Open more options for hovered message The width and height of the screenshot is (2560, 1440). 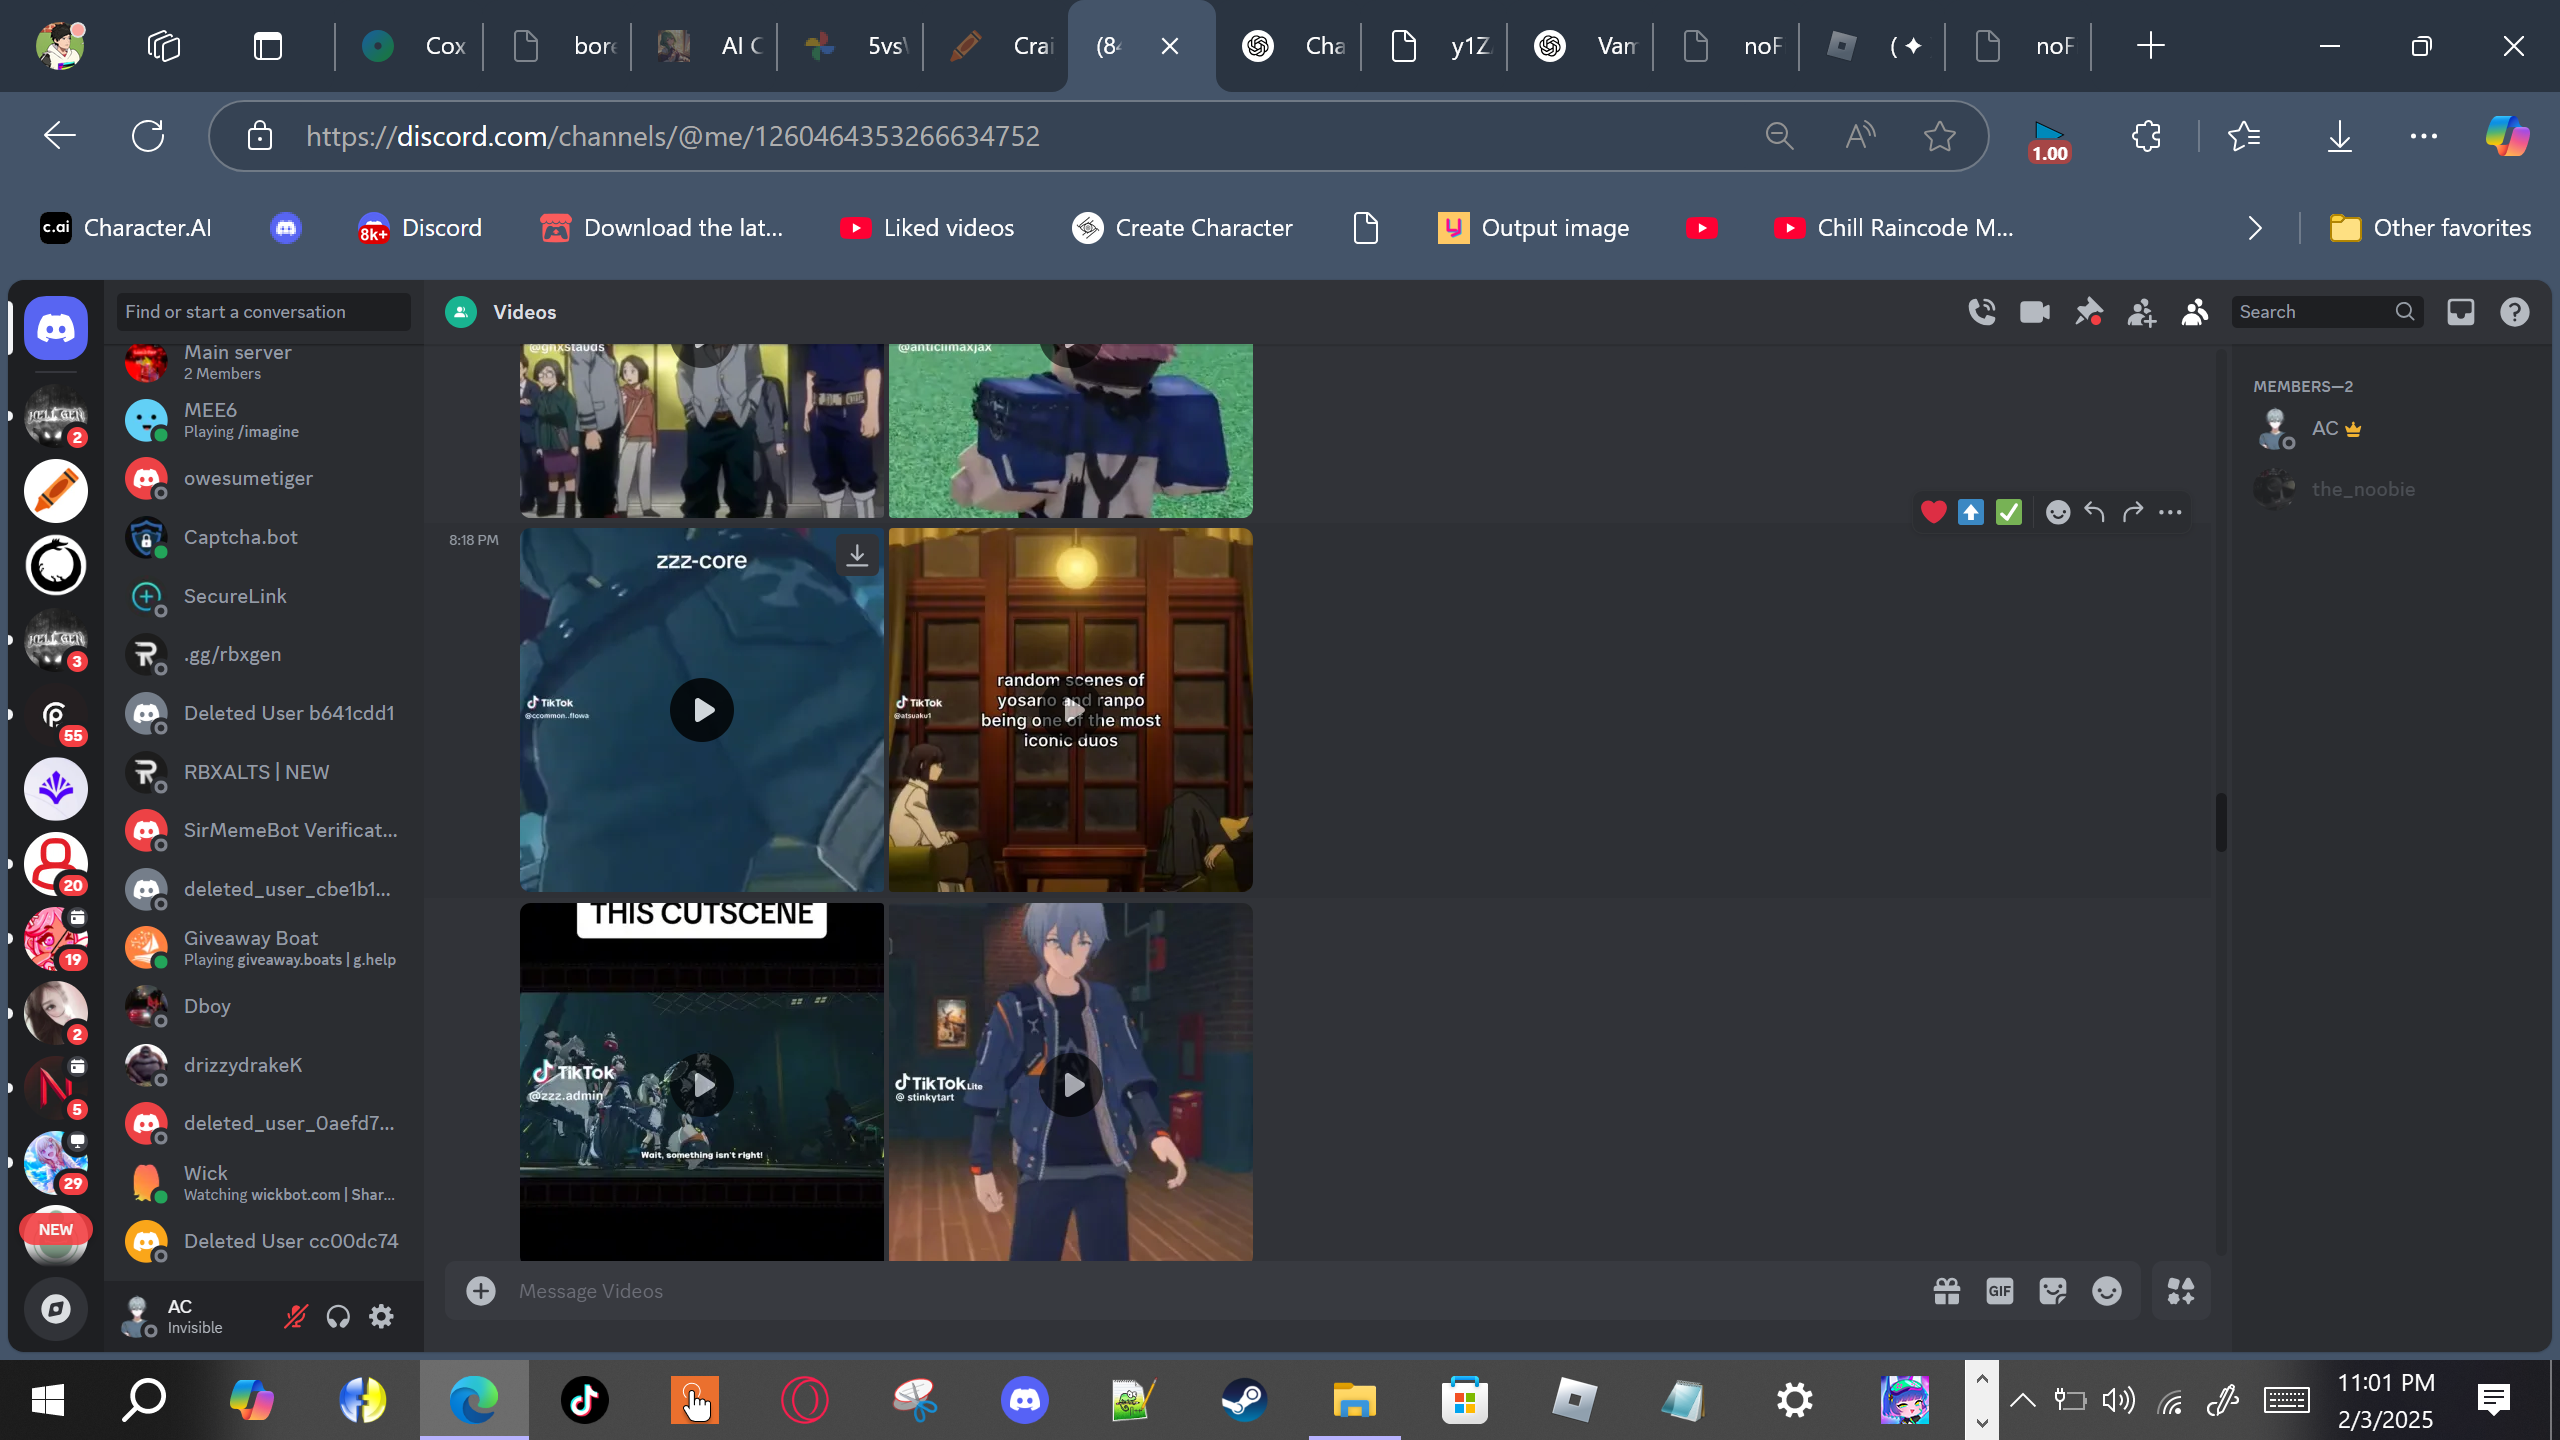click(2170, 512)
